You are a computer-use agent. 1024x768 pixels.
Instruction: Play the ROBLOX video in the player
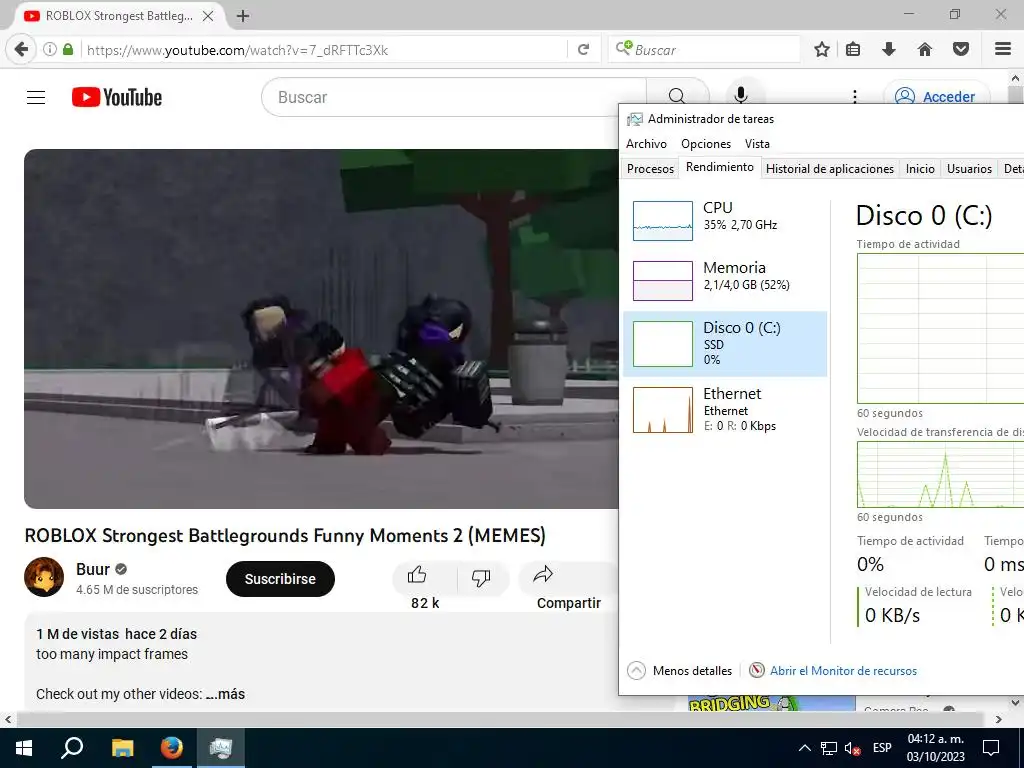click(321, 328)
